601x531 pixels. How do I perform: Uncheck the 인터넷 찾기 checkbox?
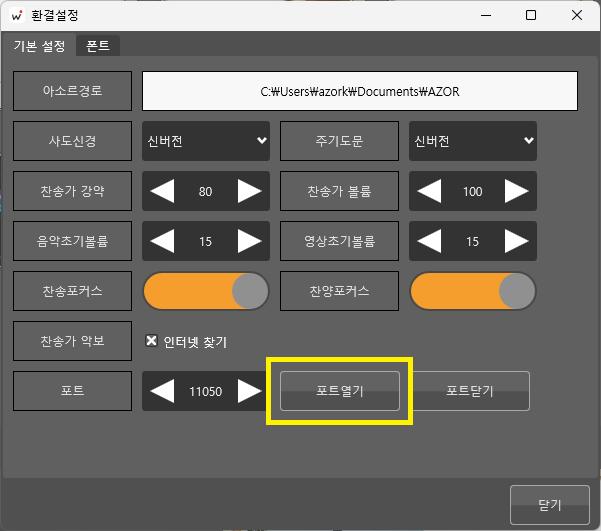pos(152,341)
